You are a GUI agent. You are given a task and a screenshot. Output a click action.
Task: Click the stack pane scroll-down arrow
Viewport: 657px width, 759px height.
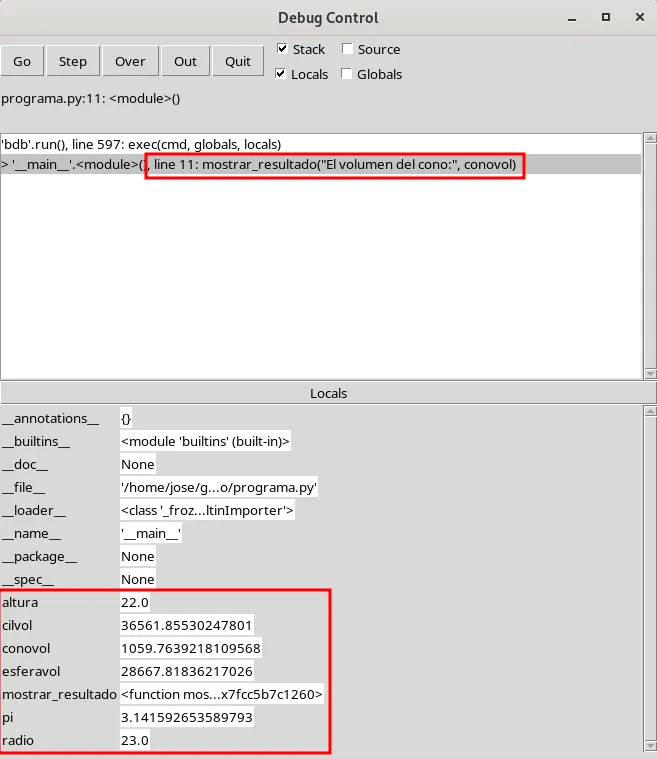point(650,374)
